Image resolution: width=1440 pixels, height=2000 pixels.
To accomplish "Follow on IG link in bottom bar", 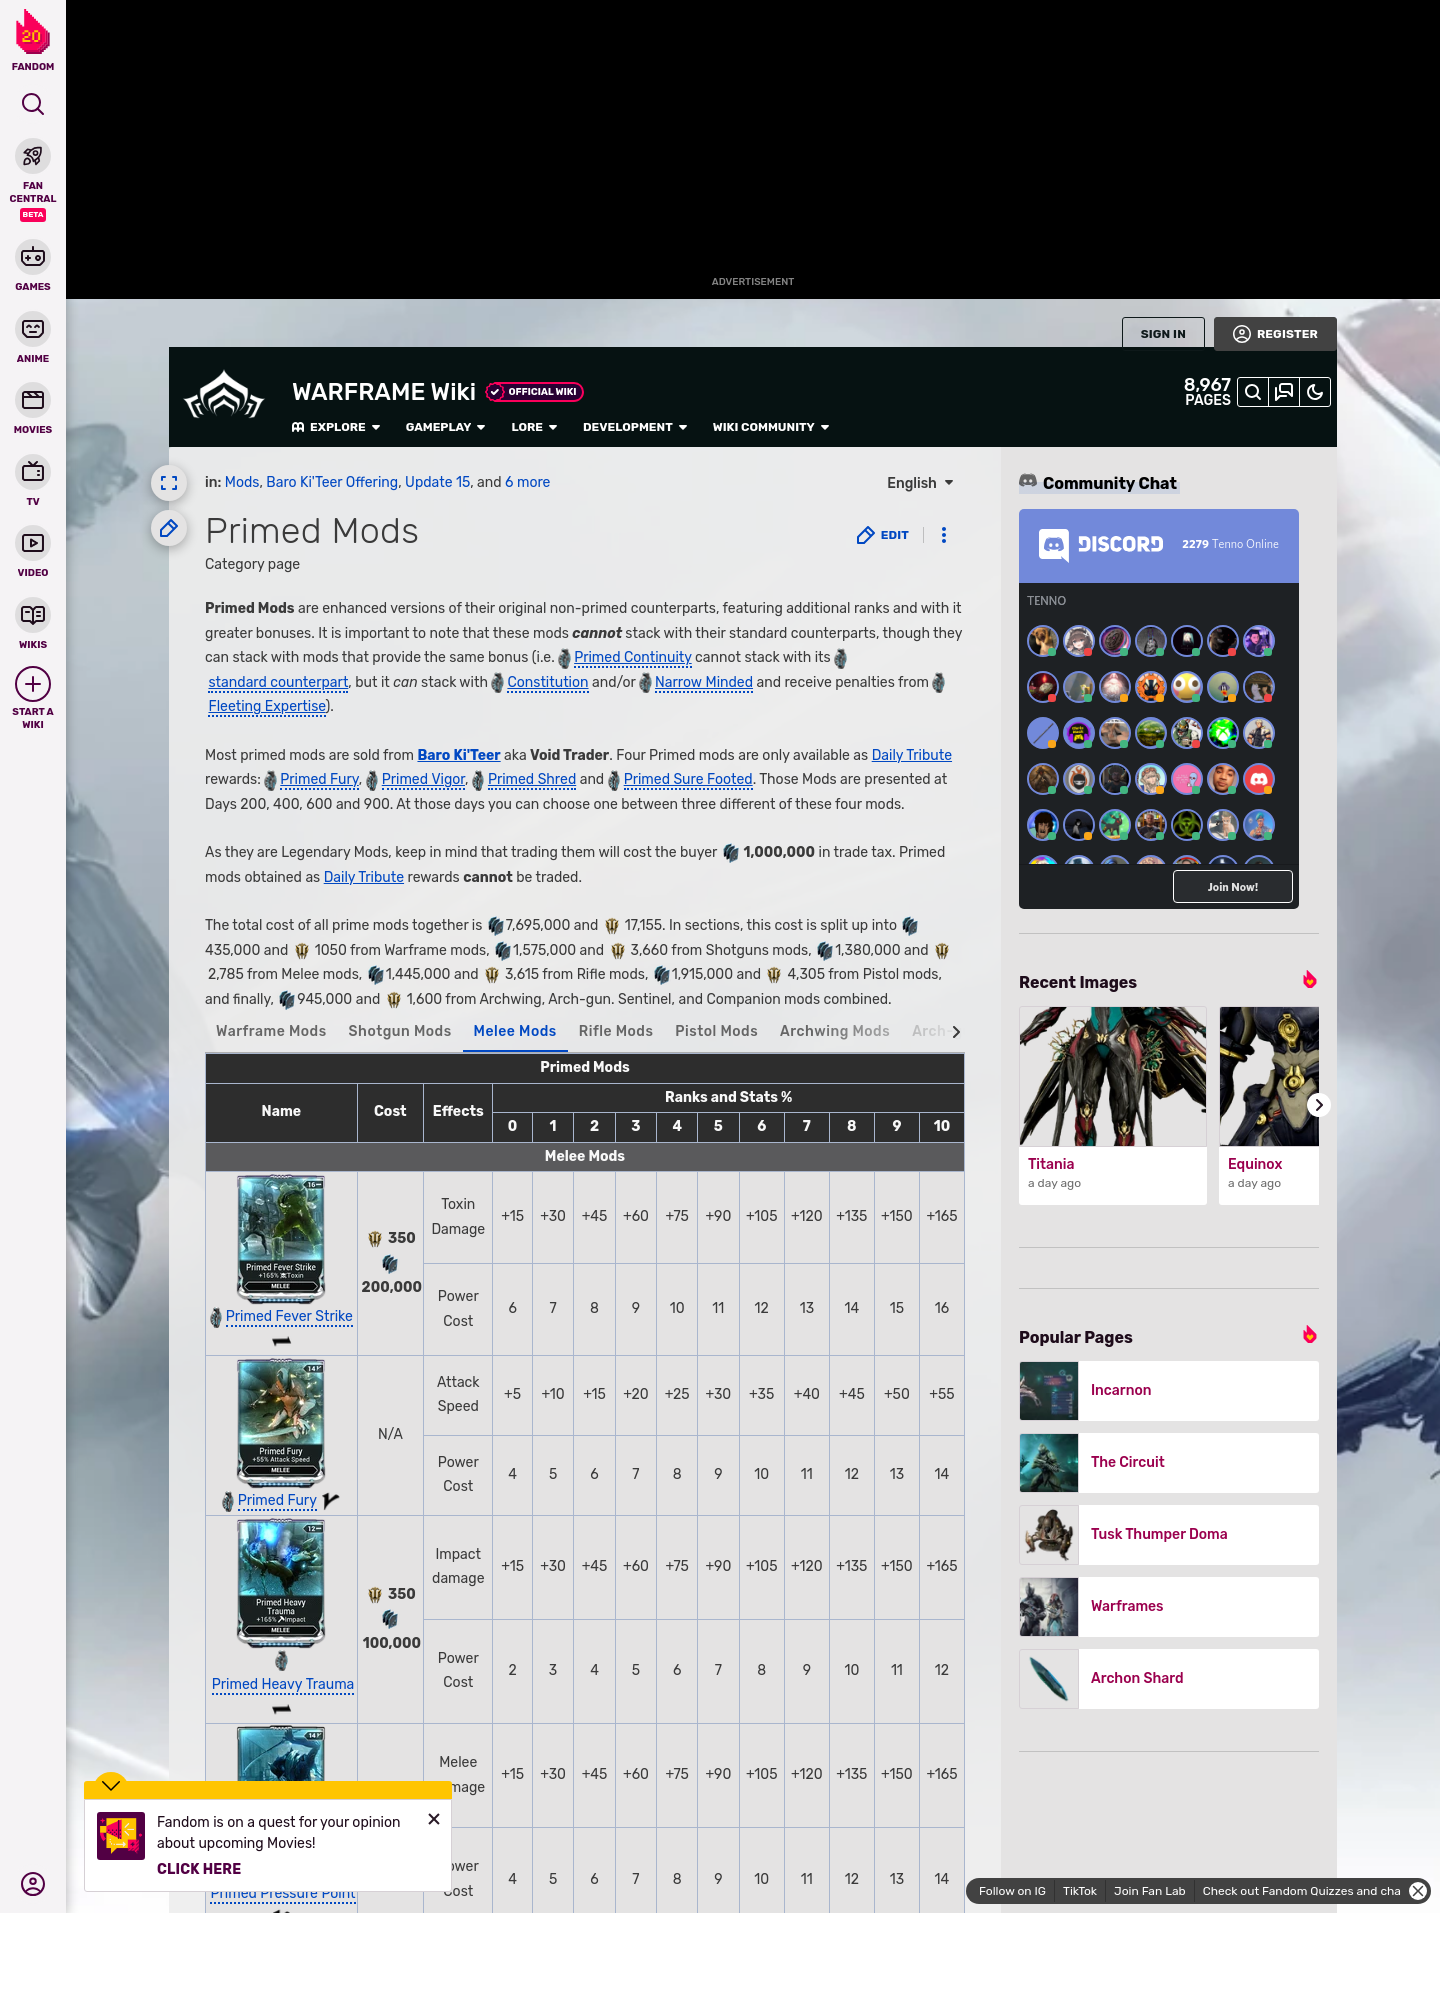I will pyautogui.click(x=1012, y=1891).
